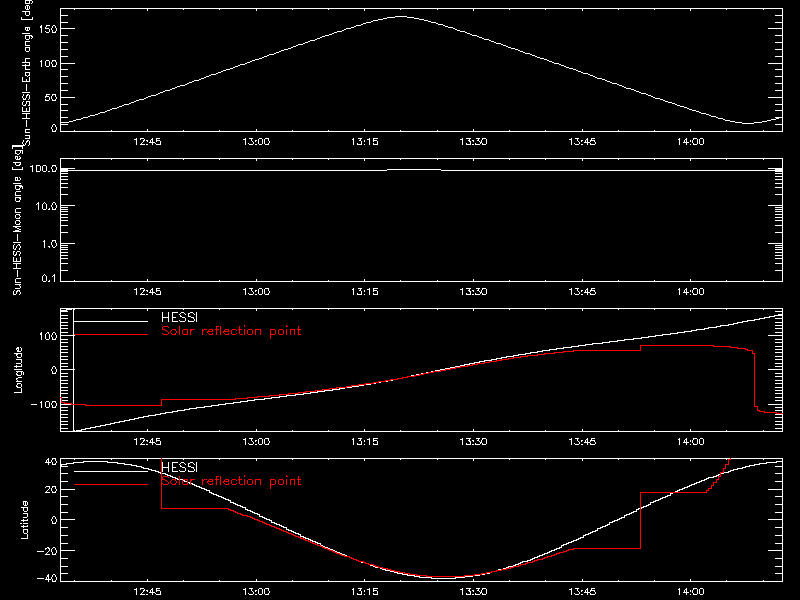Click the 0.1 tick on Moon angle plot
Viewport: 800px width, 600px height.
[x=49, y=278]
